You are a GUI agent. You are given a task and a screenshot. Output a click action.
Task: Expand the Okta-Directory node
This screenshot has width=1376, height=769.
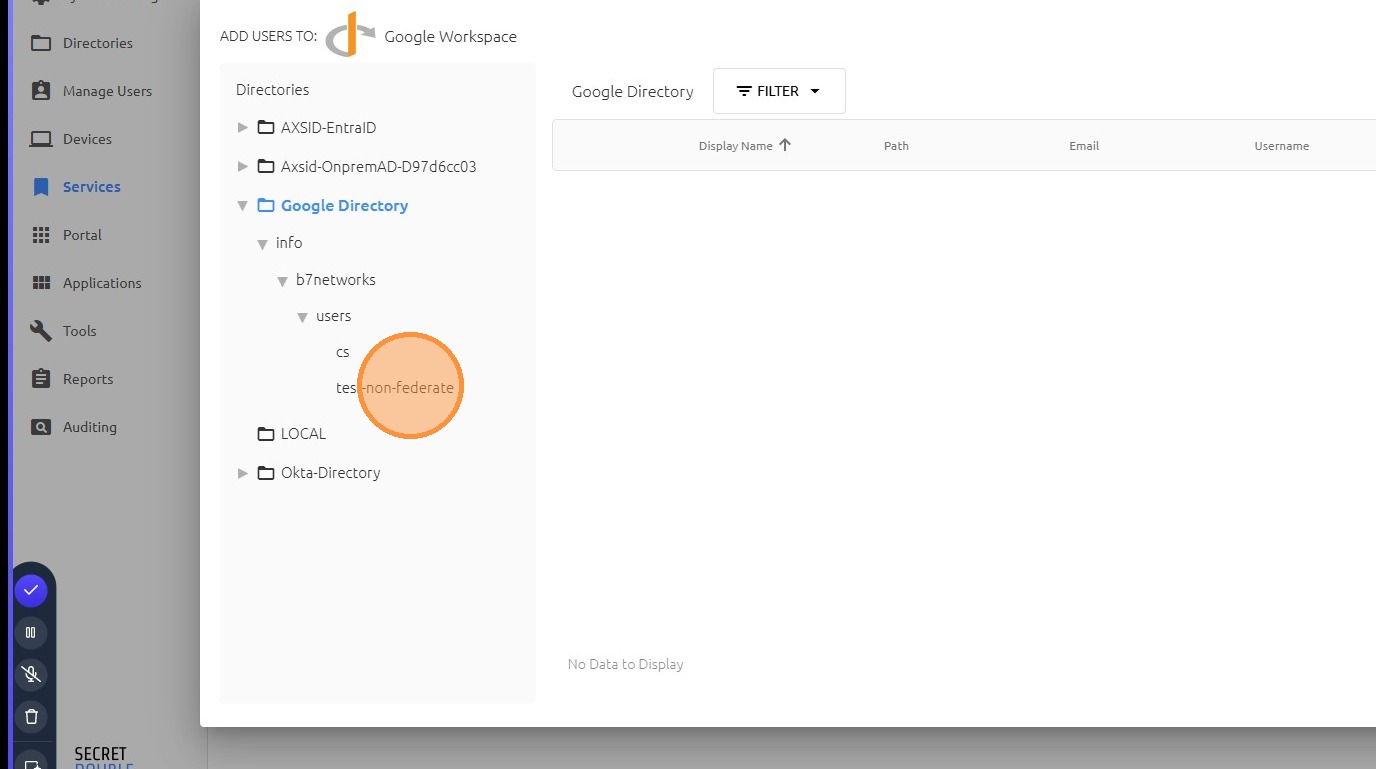(x=242, y=473)
